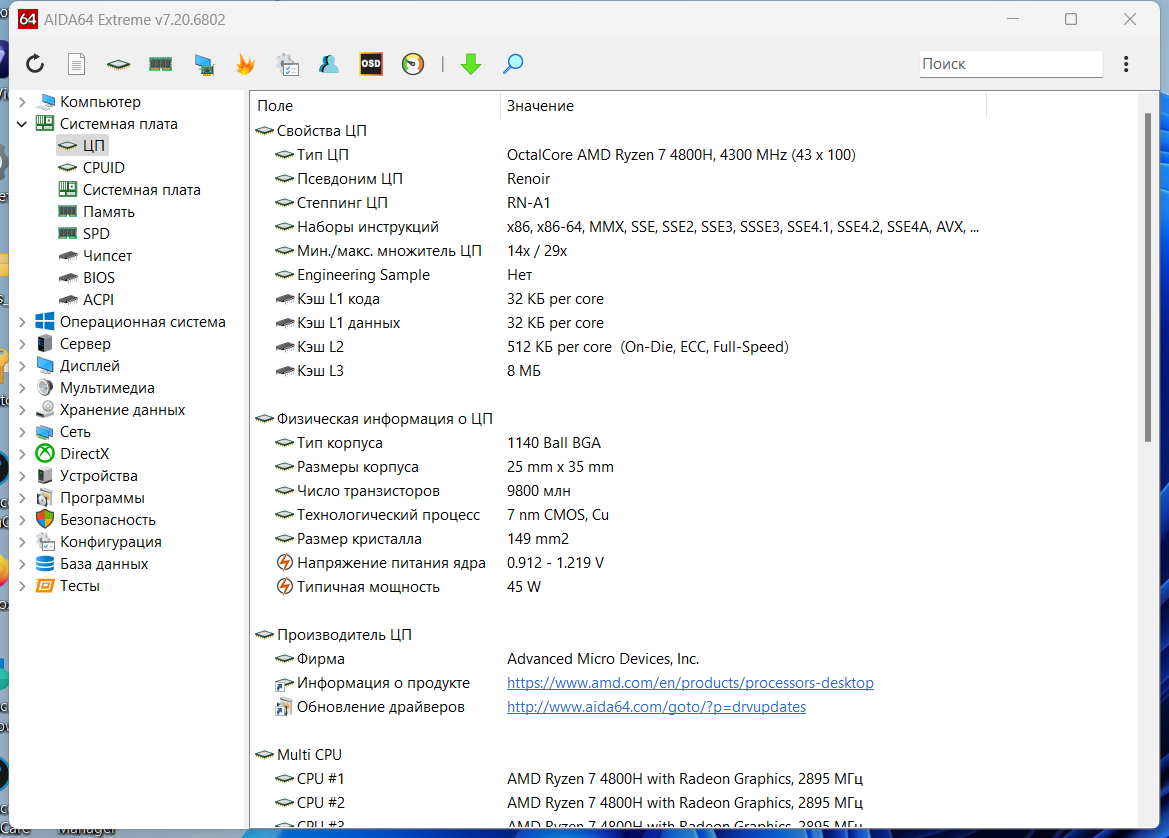Open the aida64 drvupdates link
The height and width of the screenshot is (838, 1169).
click(x=656, y=707)
